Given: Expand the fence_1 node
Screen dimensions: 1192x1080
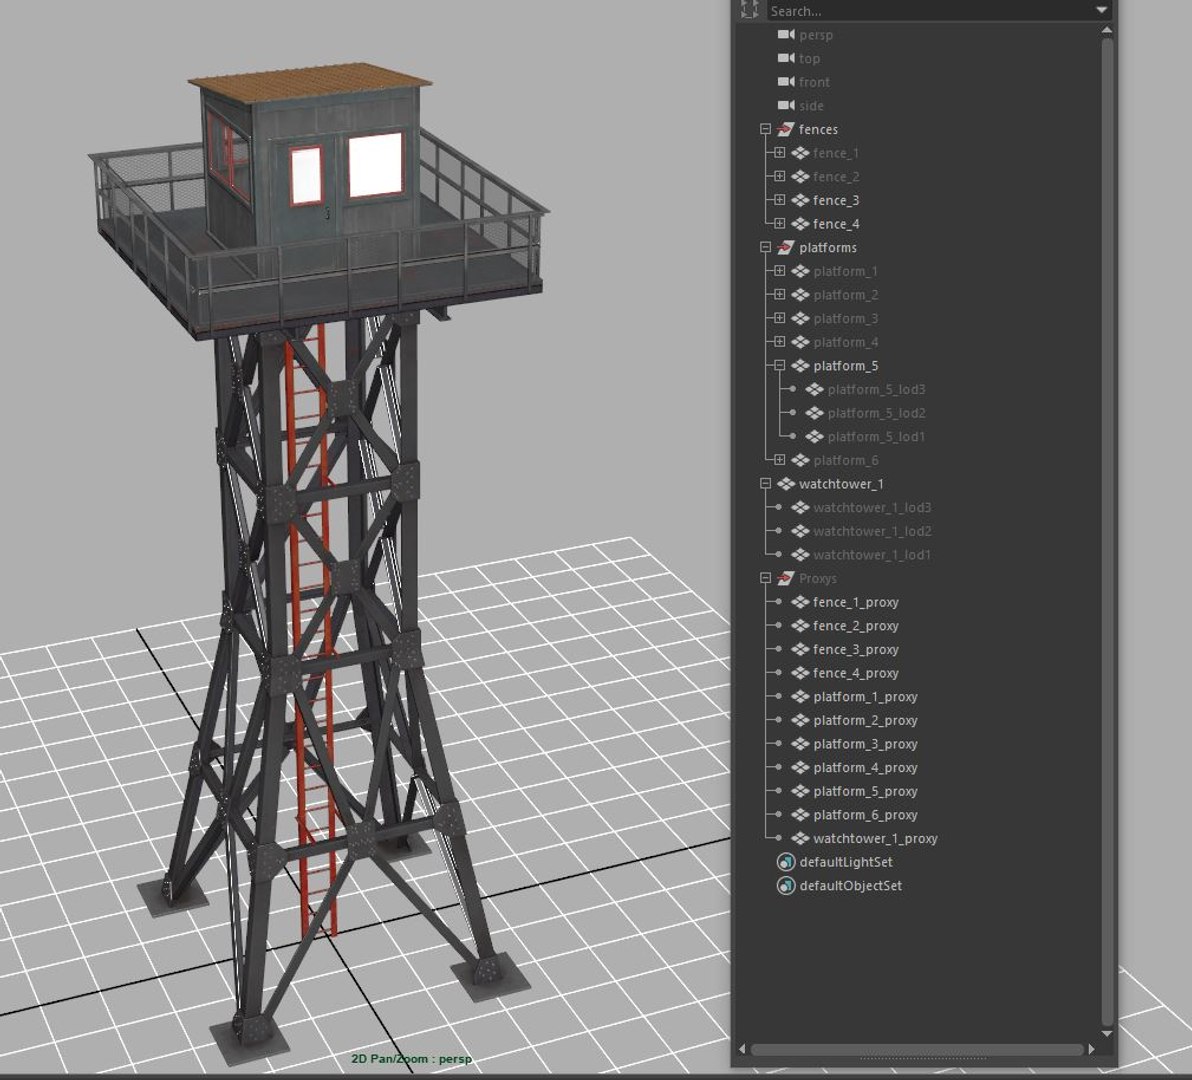Looking at the screenshot, I should [x=779, y=153].
